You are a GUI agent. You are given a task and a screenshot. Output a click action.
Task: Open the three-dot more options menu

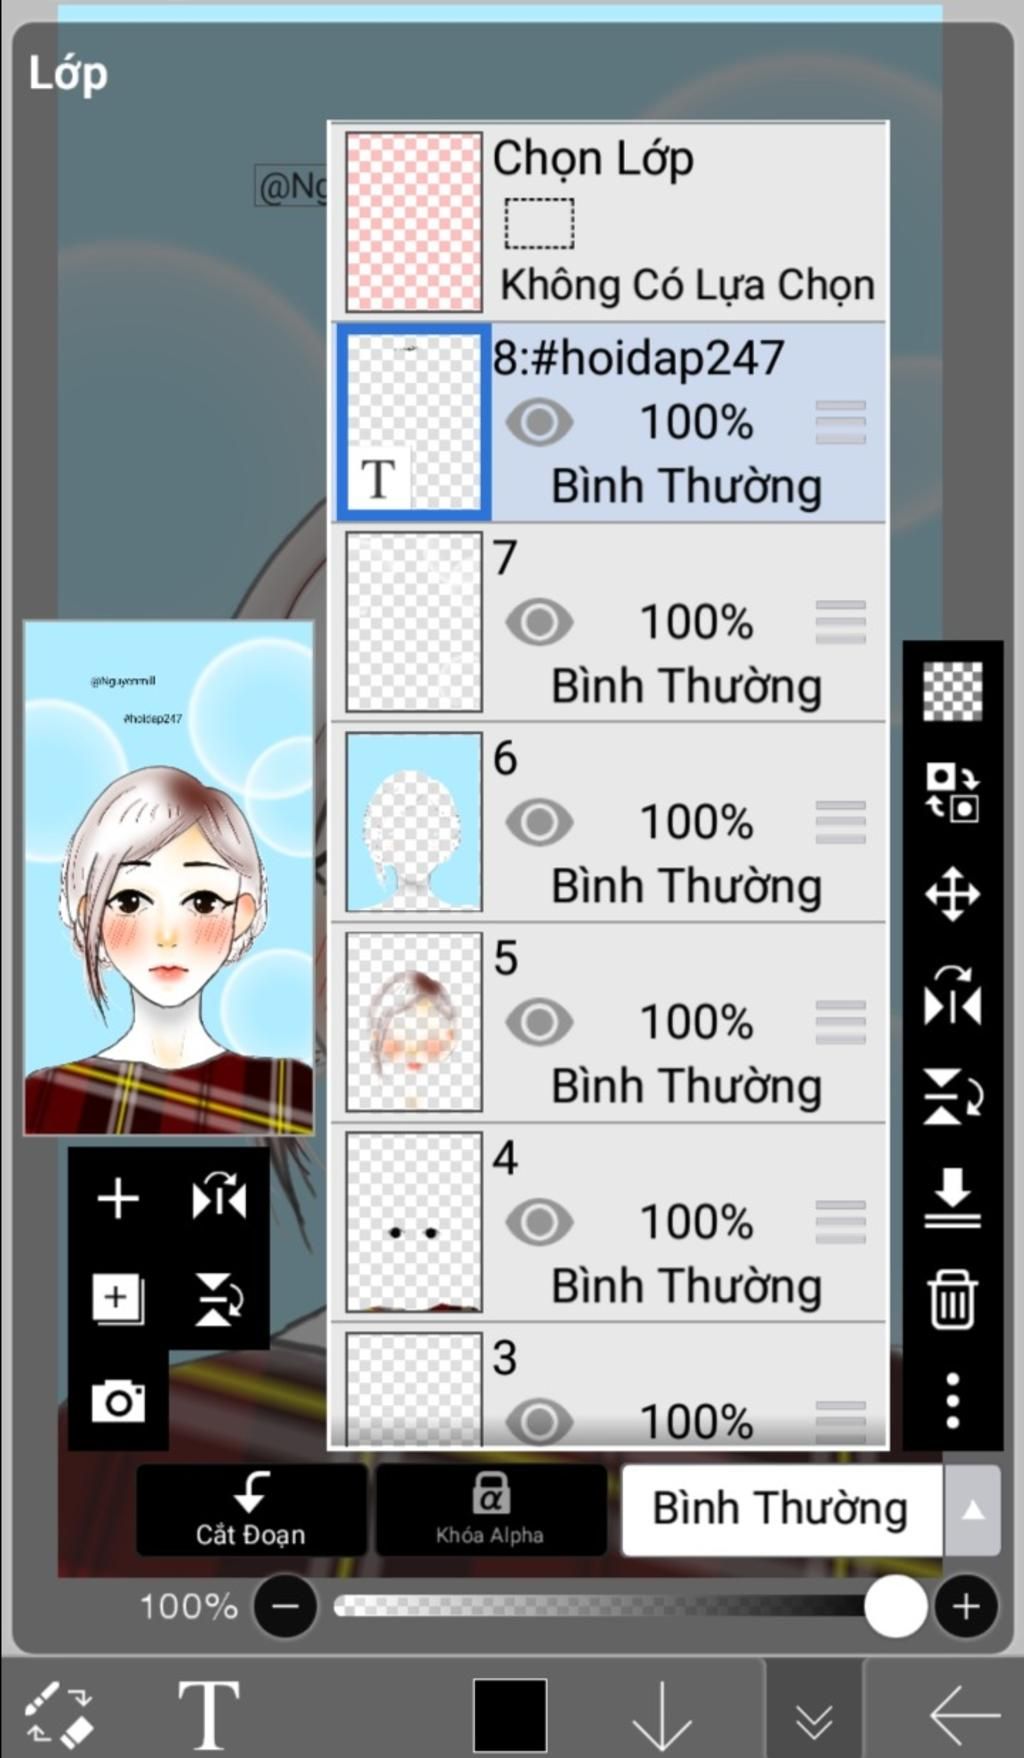(952, 1400)
